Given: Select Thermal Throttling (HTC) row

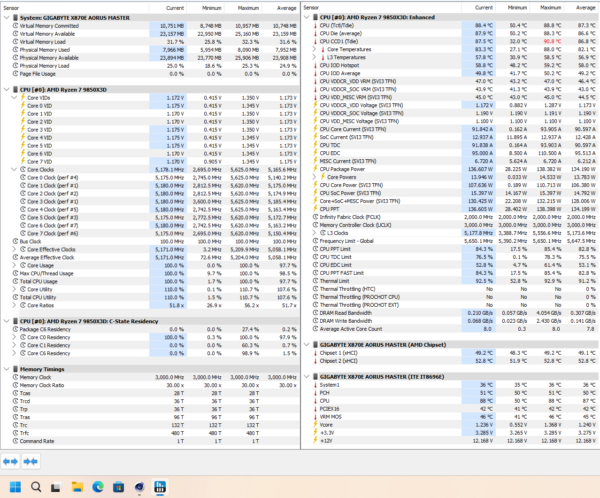Looking at the screenshot, I should (x=450, y=289).
